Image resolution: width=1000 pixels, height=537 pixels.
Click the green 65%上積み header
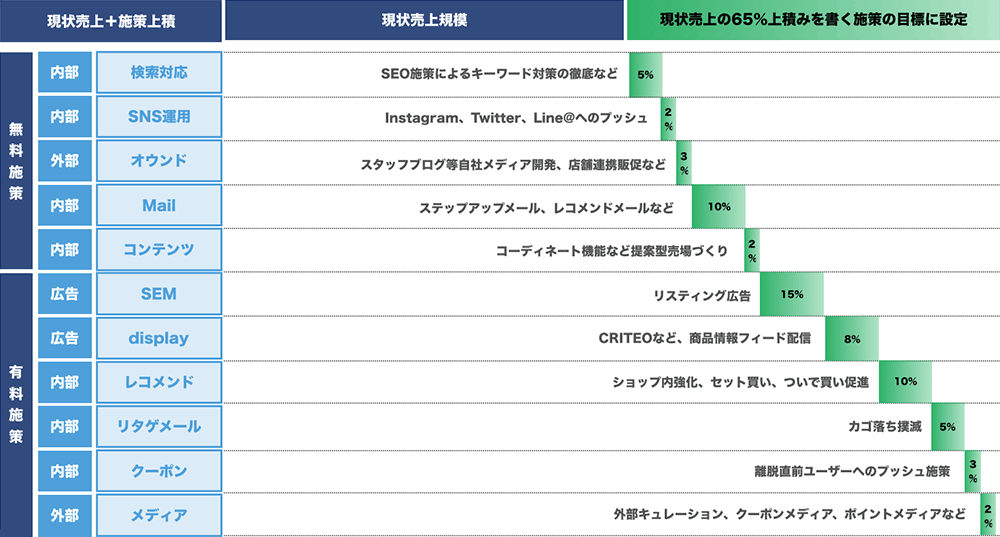(x=813, y=20)
